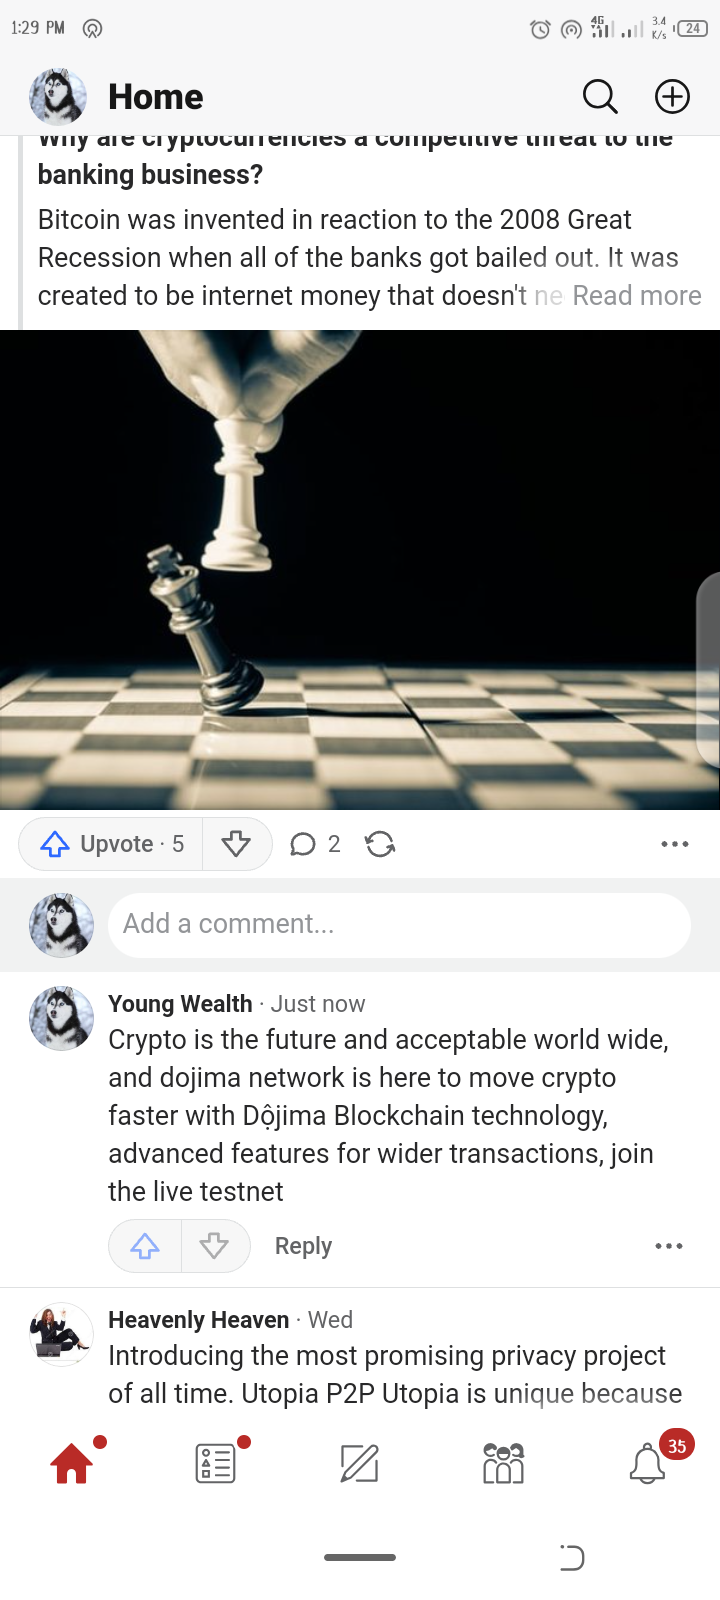Open the Spaces people tab
Viewport: 720px width, 1600px height.
tap(503, 1464)
